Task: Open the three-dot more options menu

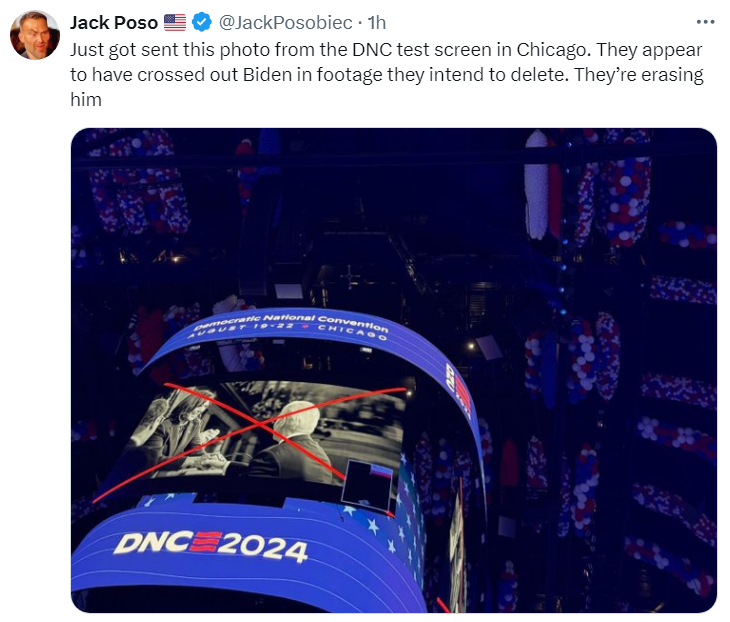Action: [x=705, y=22]
